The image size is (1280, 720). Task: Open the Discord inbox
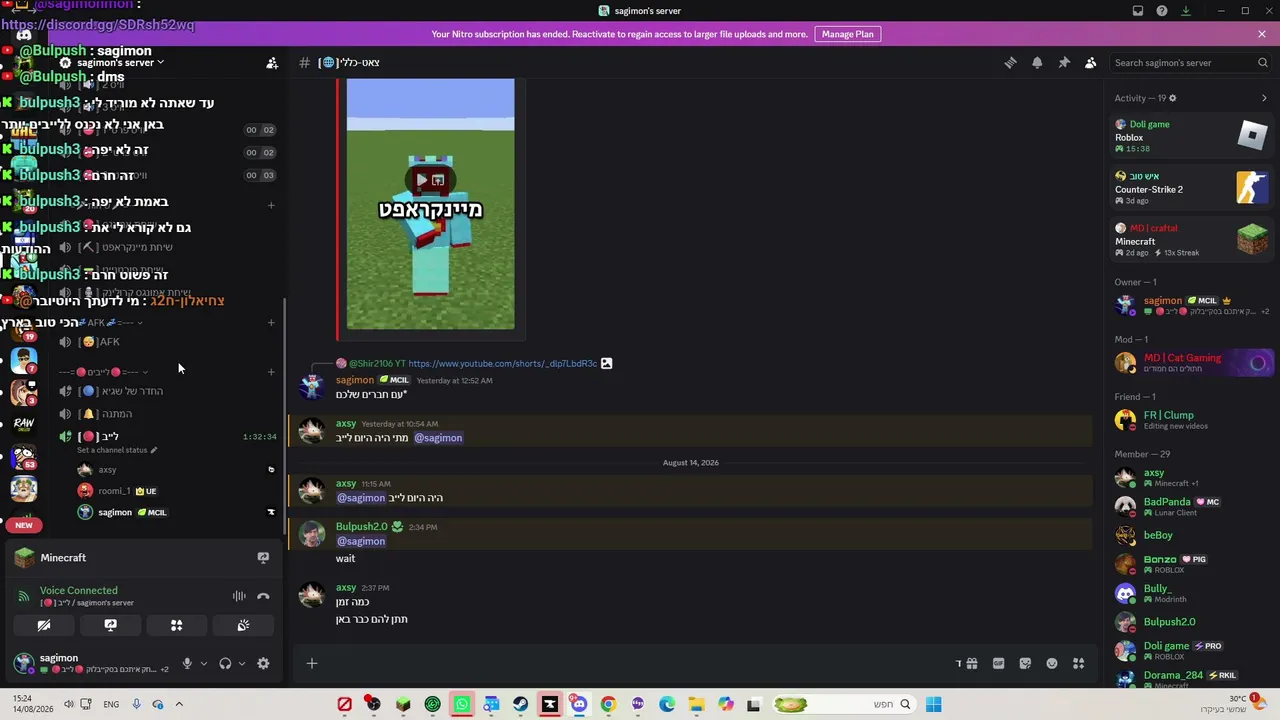1138,11
